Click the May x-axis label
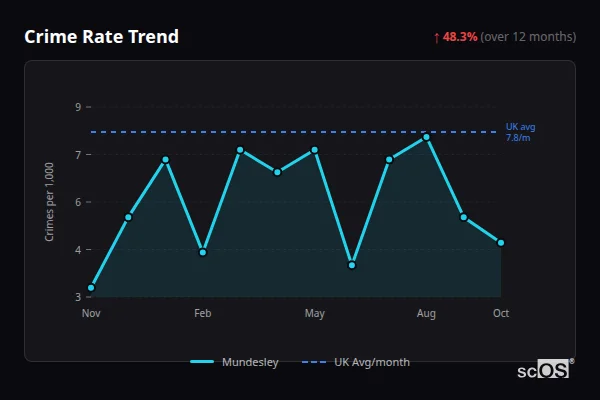This screenshot has width=600, height=400. tap(315, 313)
